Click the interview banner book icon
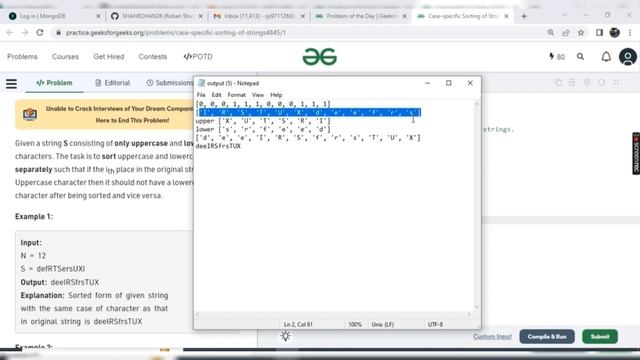Viewport: 640px width, 360px height. coord(30,114)
